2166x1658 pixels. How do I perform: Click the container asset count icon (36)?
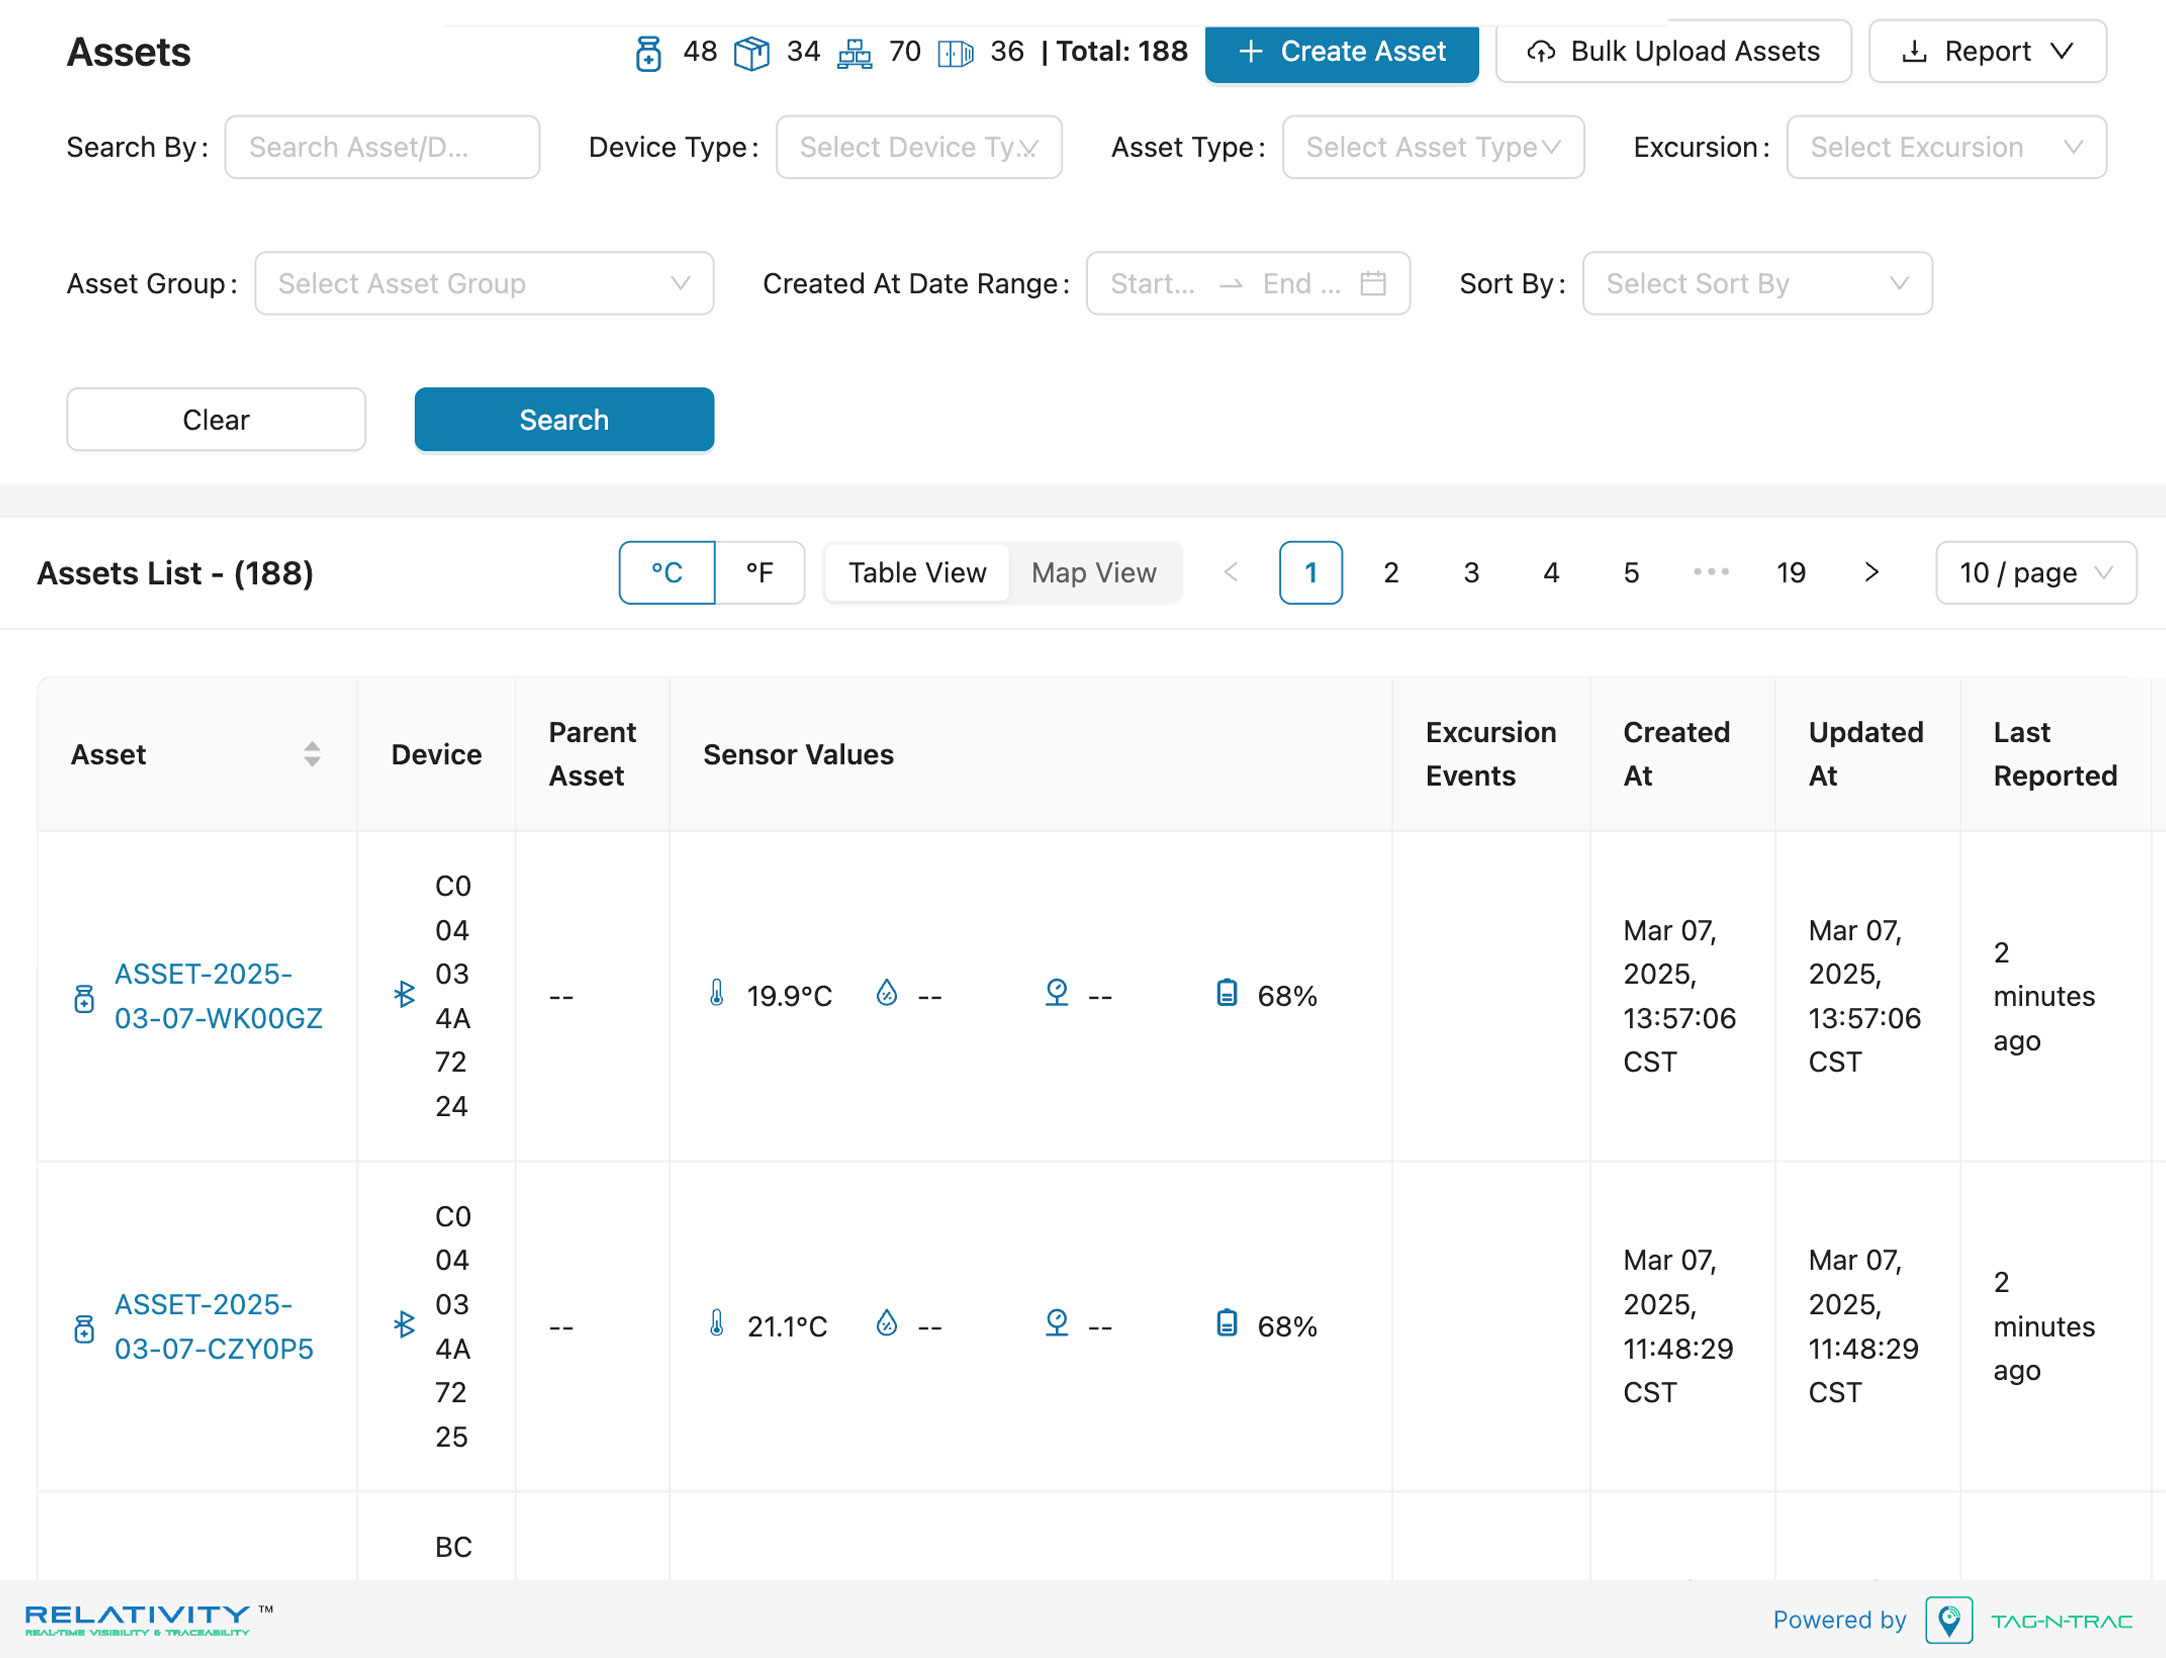pyautogui.click(x=955, y=53)
